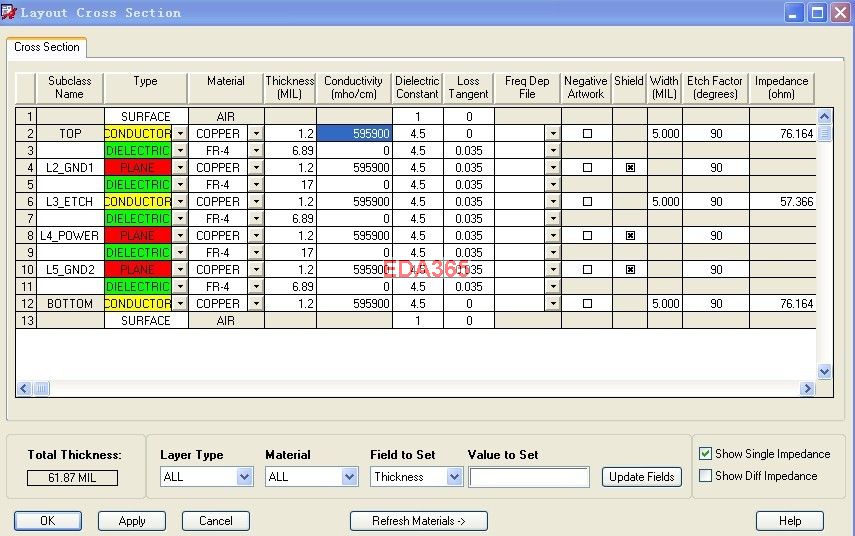
Task: Click the vertical scrollbar down arrow
Action: tap(824, 372)
